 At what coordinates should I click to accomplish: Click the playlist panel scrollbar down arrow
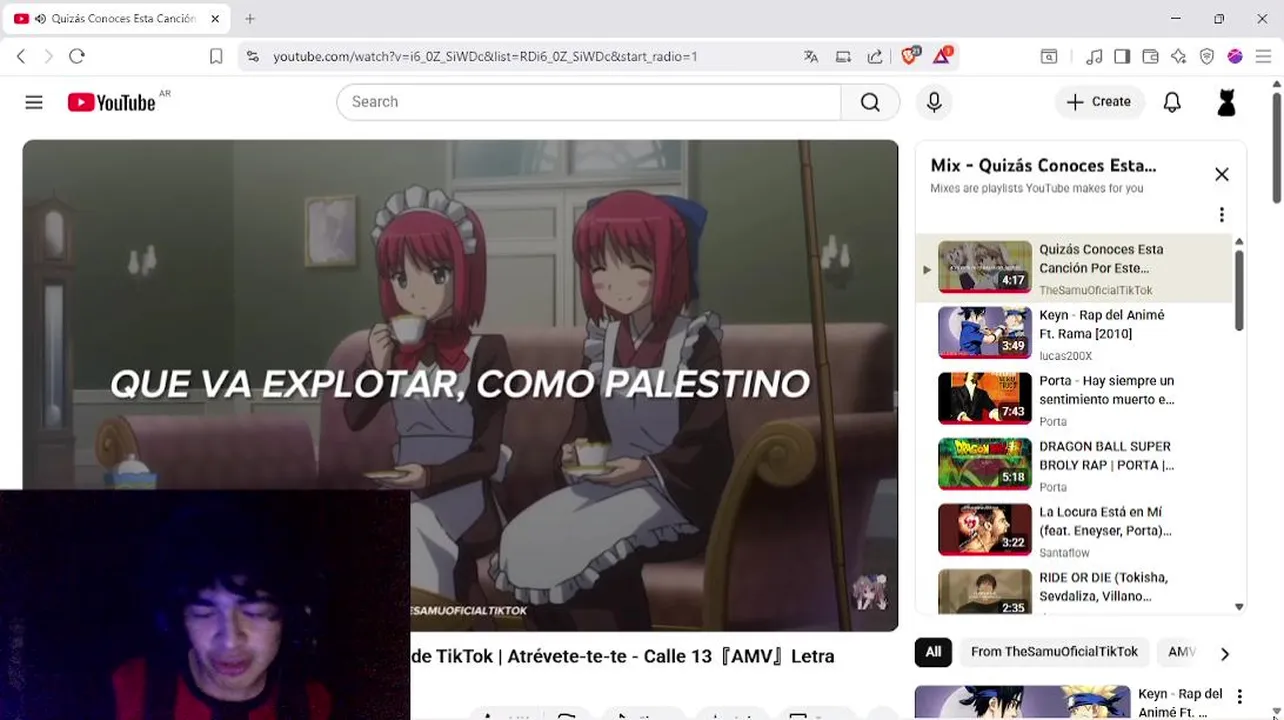pyautogui.click(x=1239, y=607)
